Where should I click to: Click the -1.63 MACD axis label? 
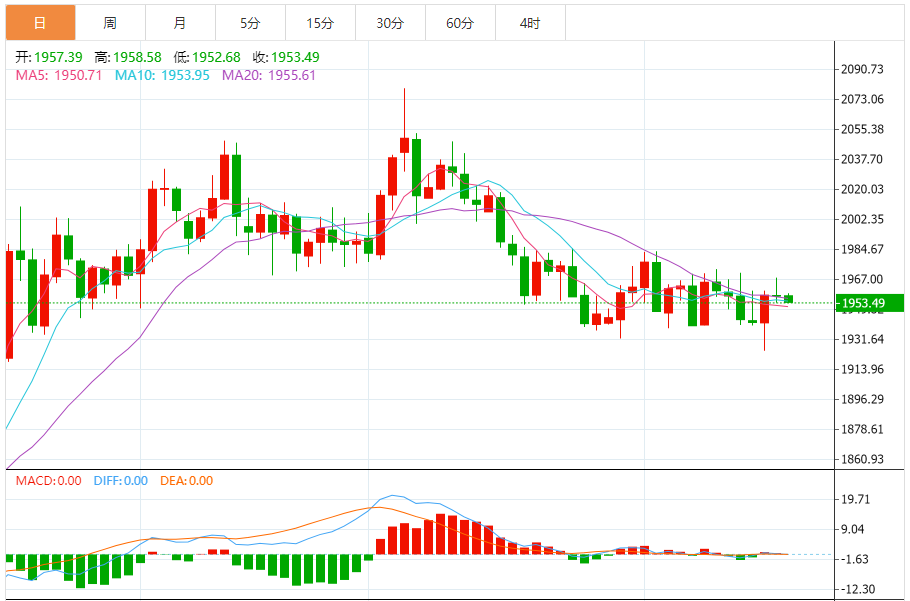854,559
